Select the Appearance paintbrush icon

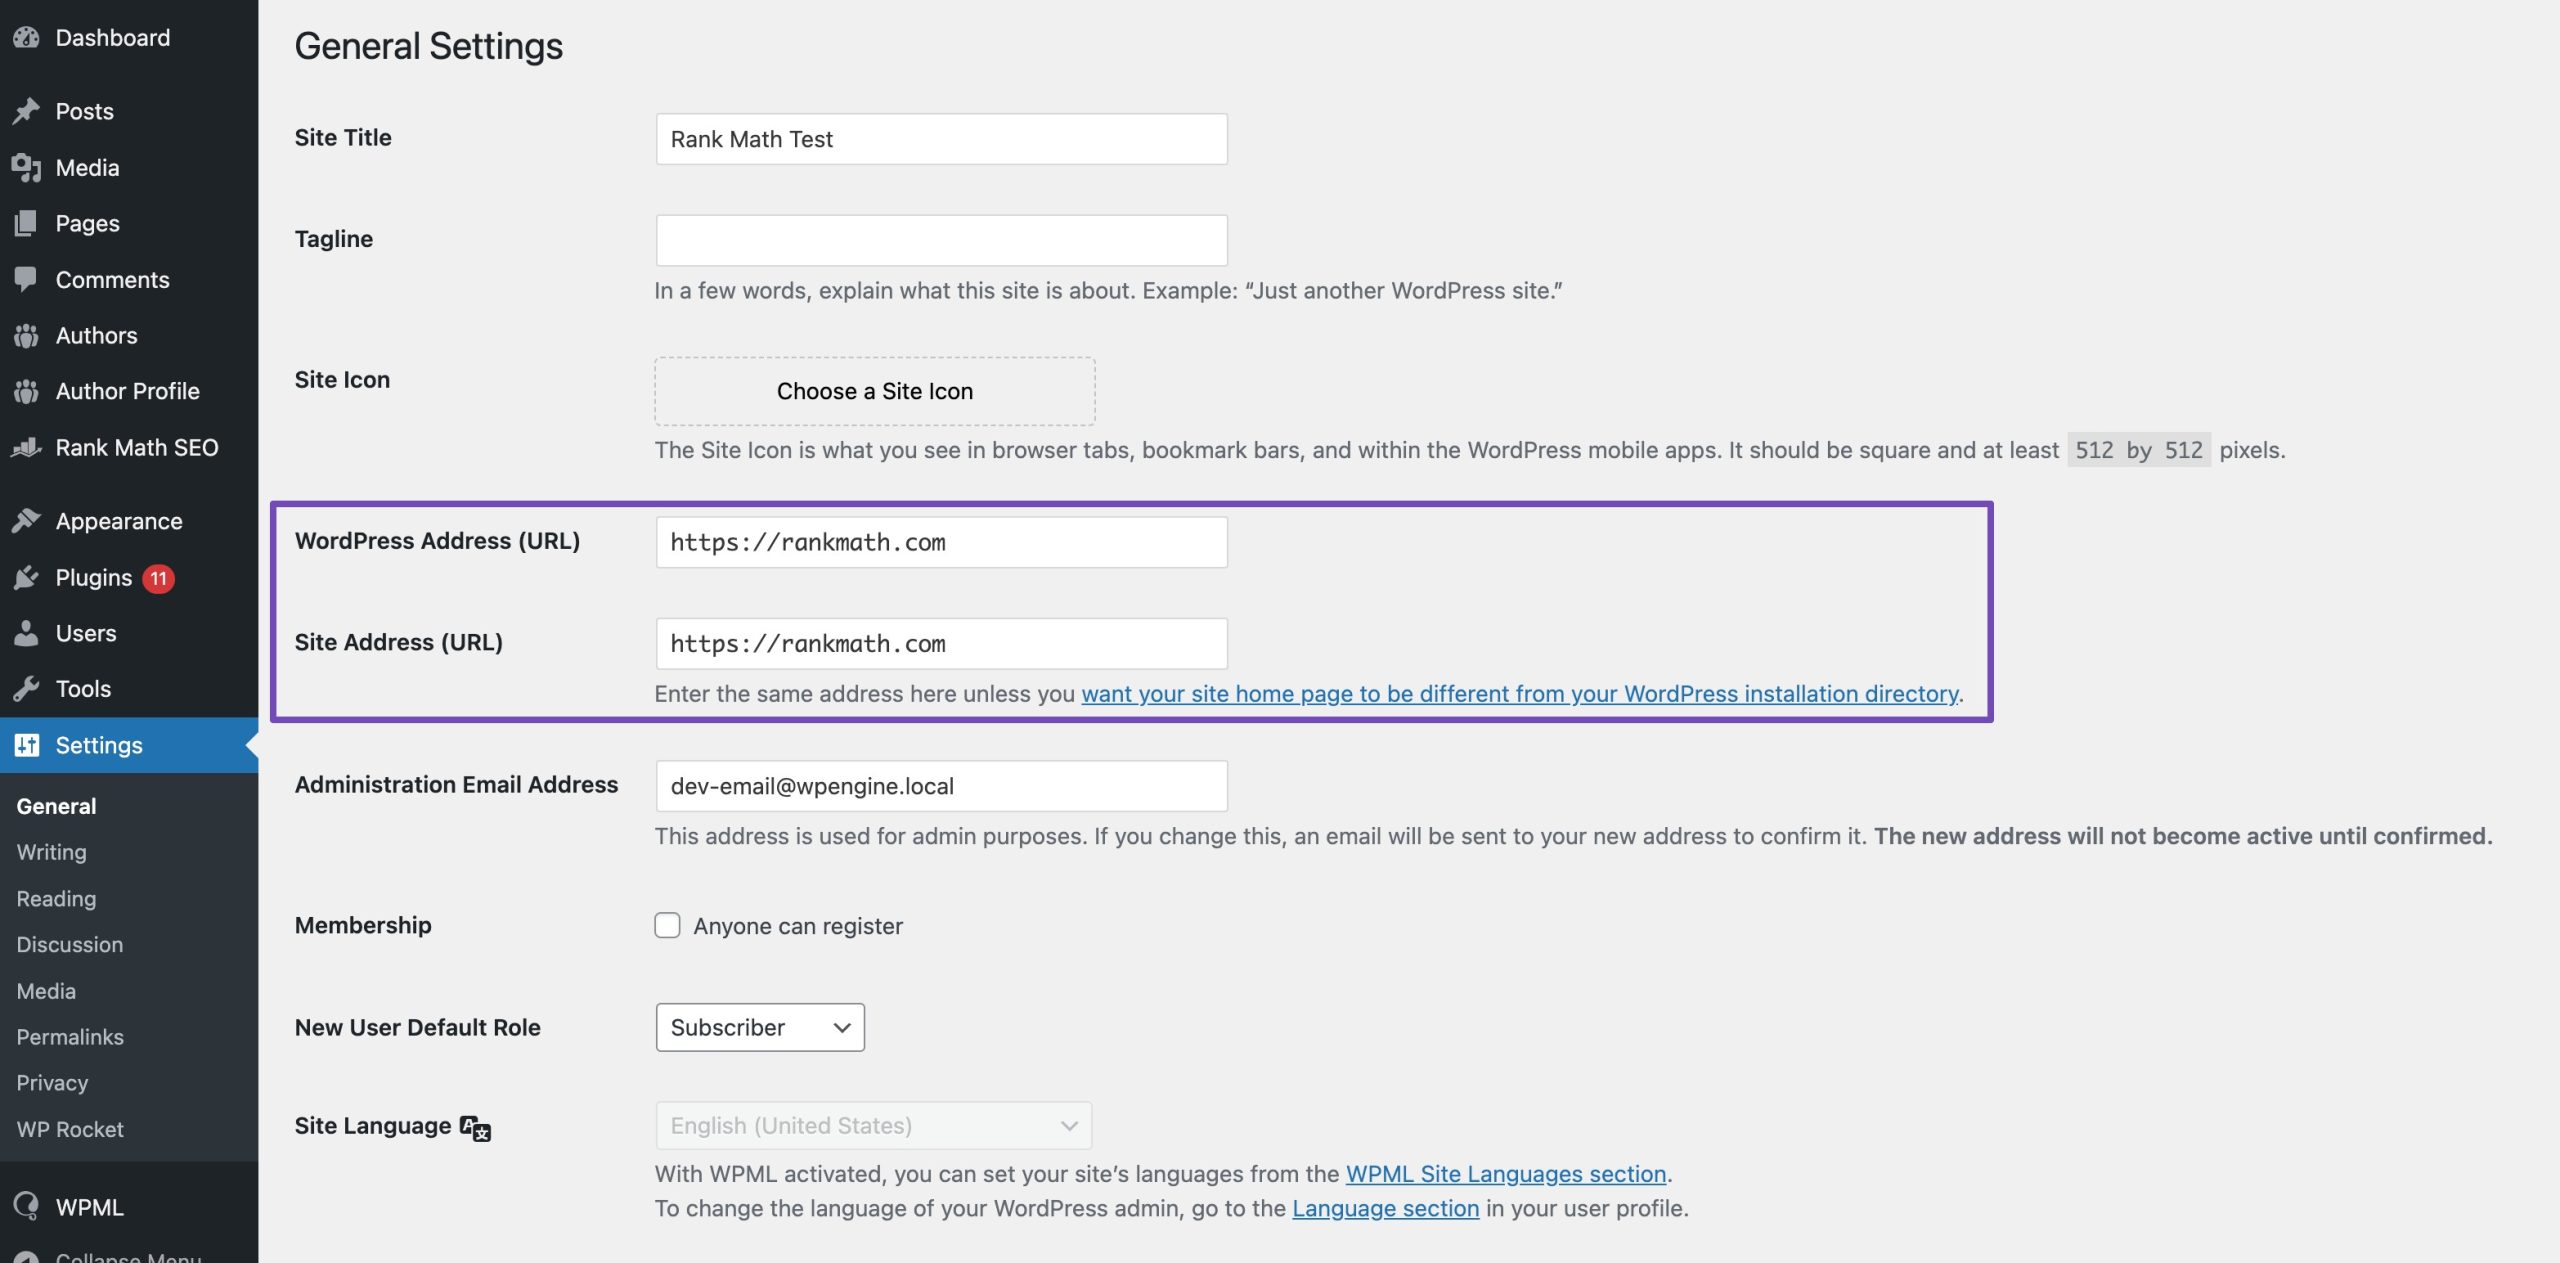(28, 520)
